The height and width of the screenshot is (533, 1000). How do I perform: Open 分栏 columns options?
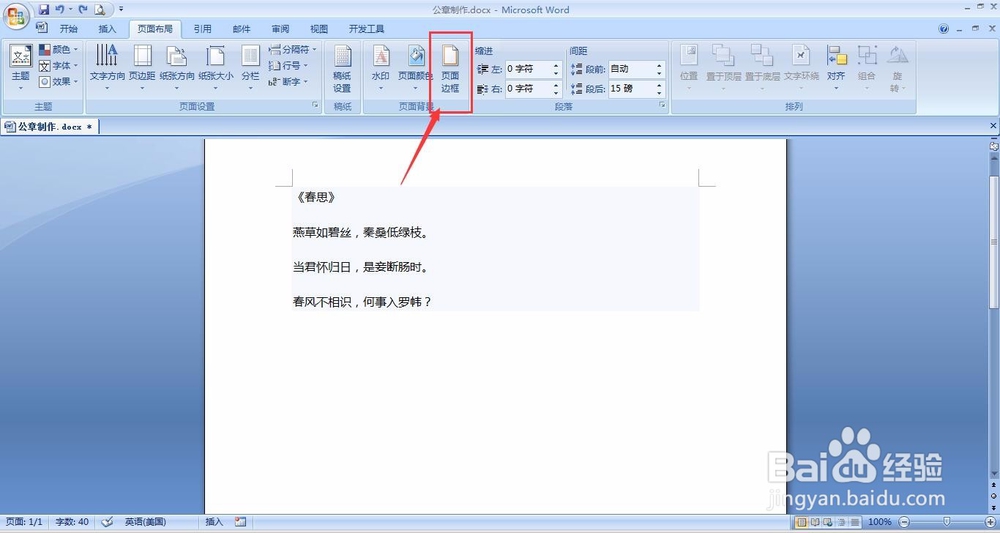[x=250, y=68]
